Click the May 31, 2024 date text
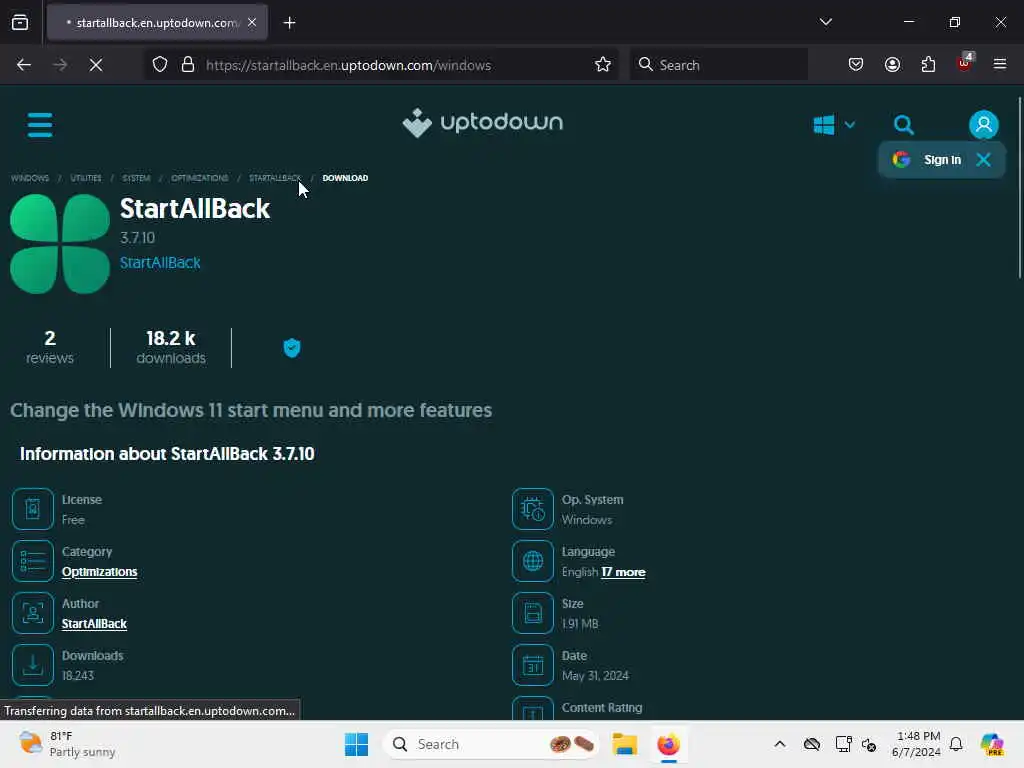The width and height of the screenshot is (1024, 768). [x=595, y=675]
